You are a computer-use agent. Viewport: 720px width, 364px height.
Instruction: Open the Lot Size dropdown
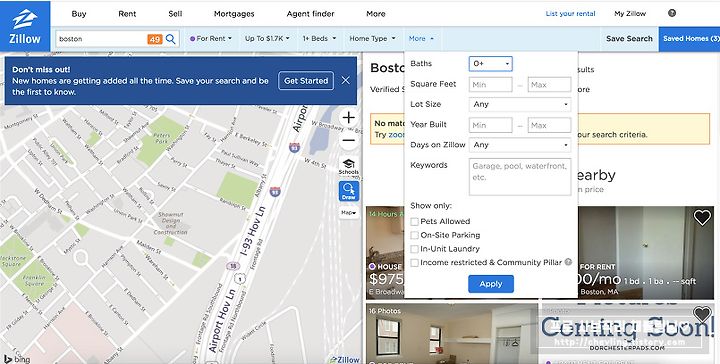point(520,104)
